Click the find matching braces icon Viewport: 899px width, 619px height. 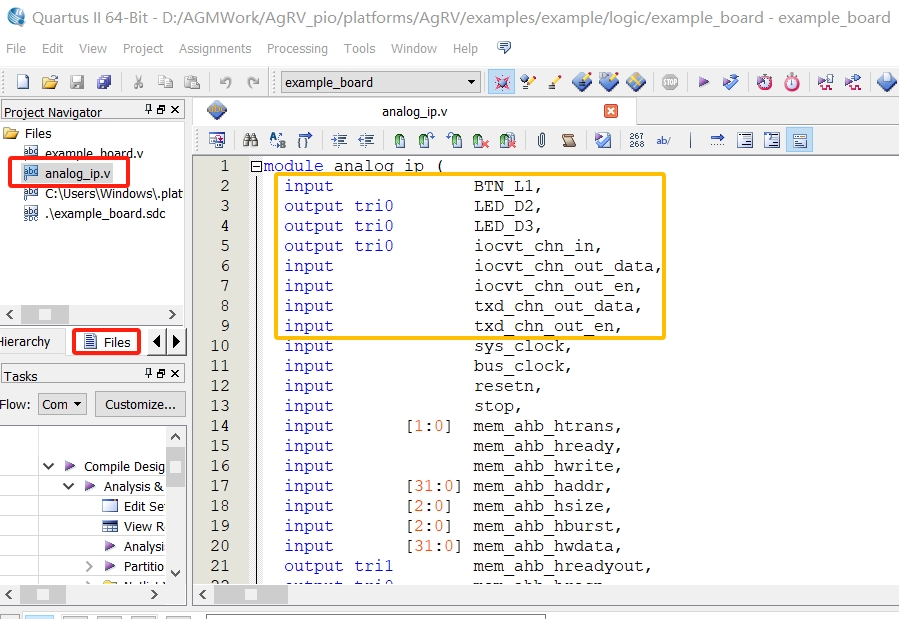click(x=305, y=140)
